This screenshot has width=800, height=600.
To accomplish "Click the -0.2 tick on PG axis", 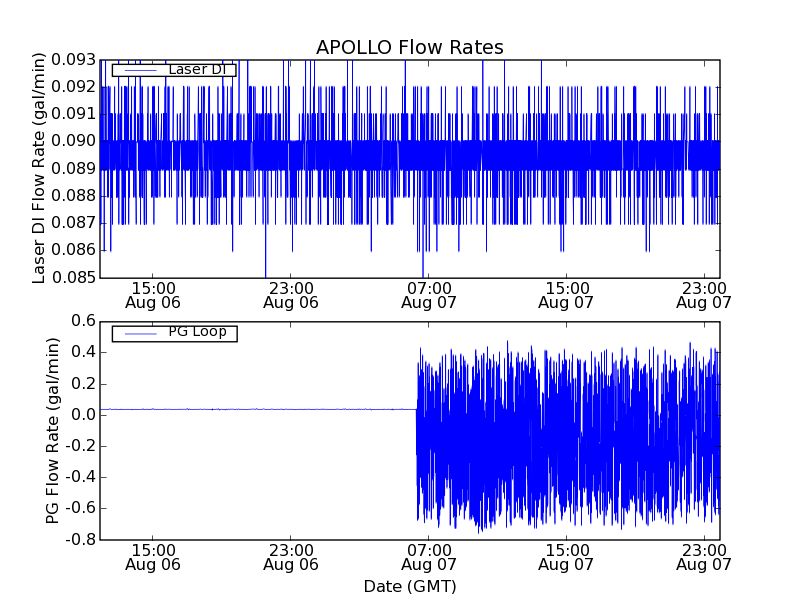I will pyautogui.click(x=81, y=446).
